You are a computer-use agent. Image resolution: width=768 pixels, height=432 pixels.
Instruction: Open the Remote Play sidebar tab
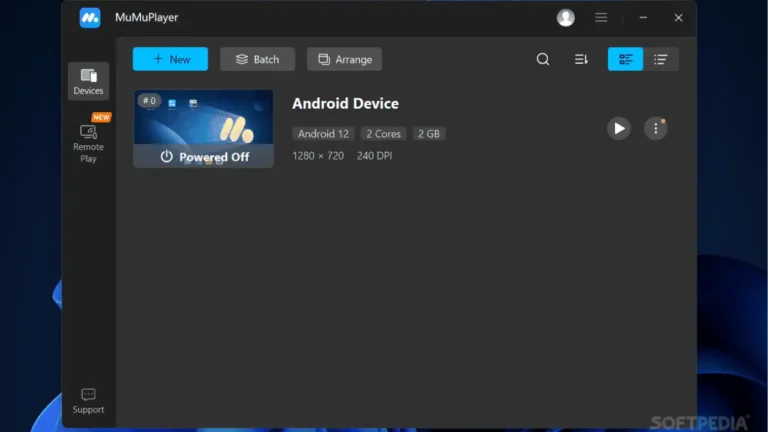coord(89,144)
